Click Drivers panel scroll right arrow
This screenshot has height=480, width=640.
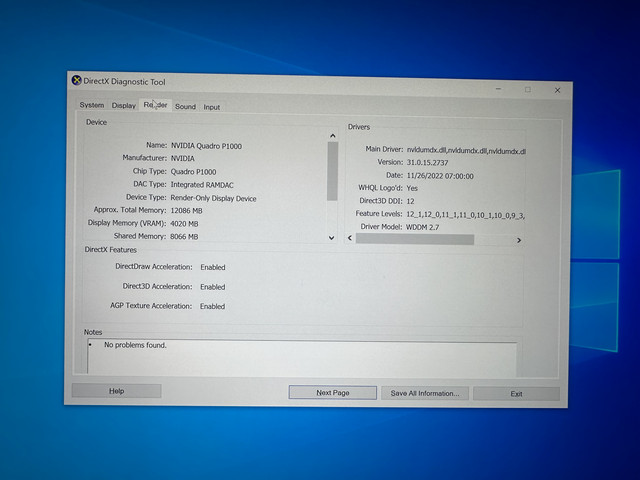click(519, 240)
